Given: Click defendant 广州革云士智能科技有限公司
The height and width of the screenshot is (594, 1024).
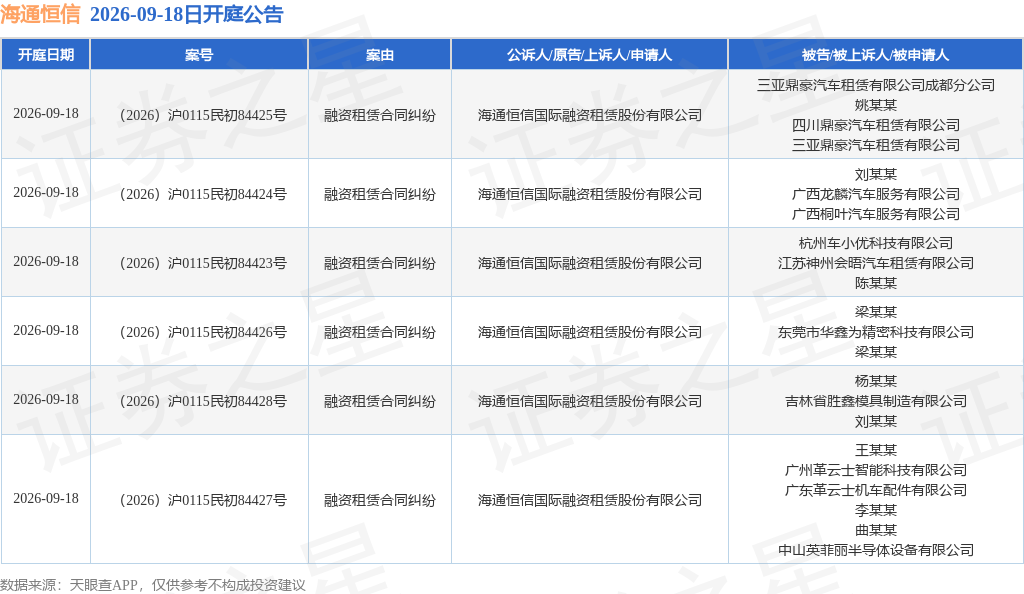Looking at the screenshot, I should pyautogui.click(x=876, y=470).
